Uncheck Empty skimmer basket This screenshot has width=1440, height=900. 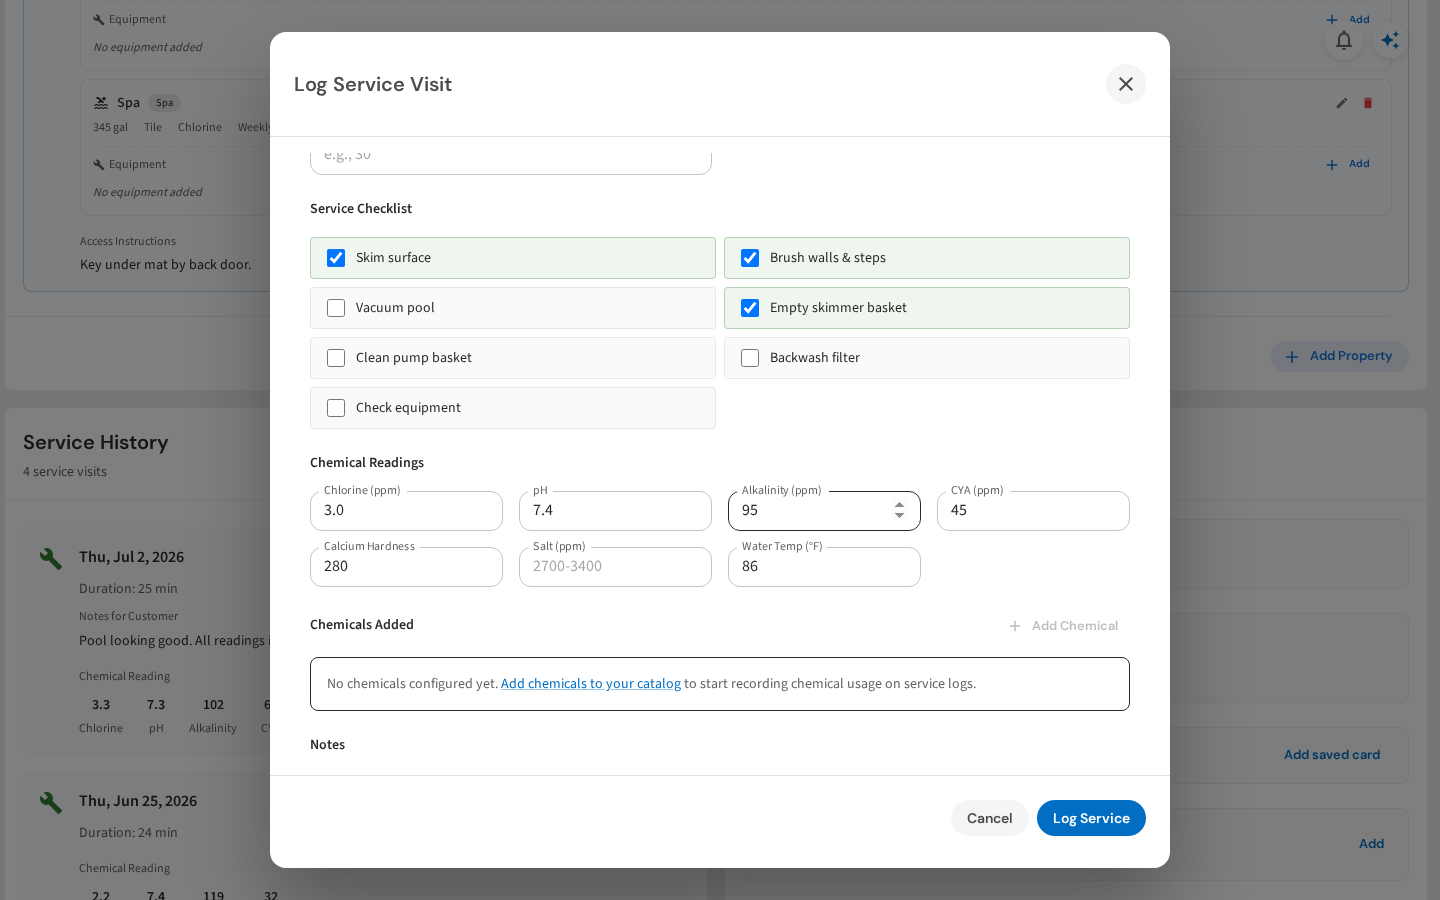[750, 308]
